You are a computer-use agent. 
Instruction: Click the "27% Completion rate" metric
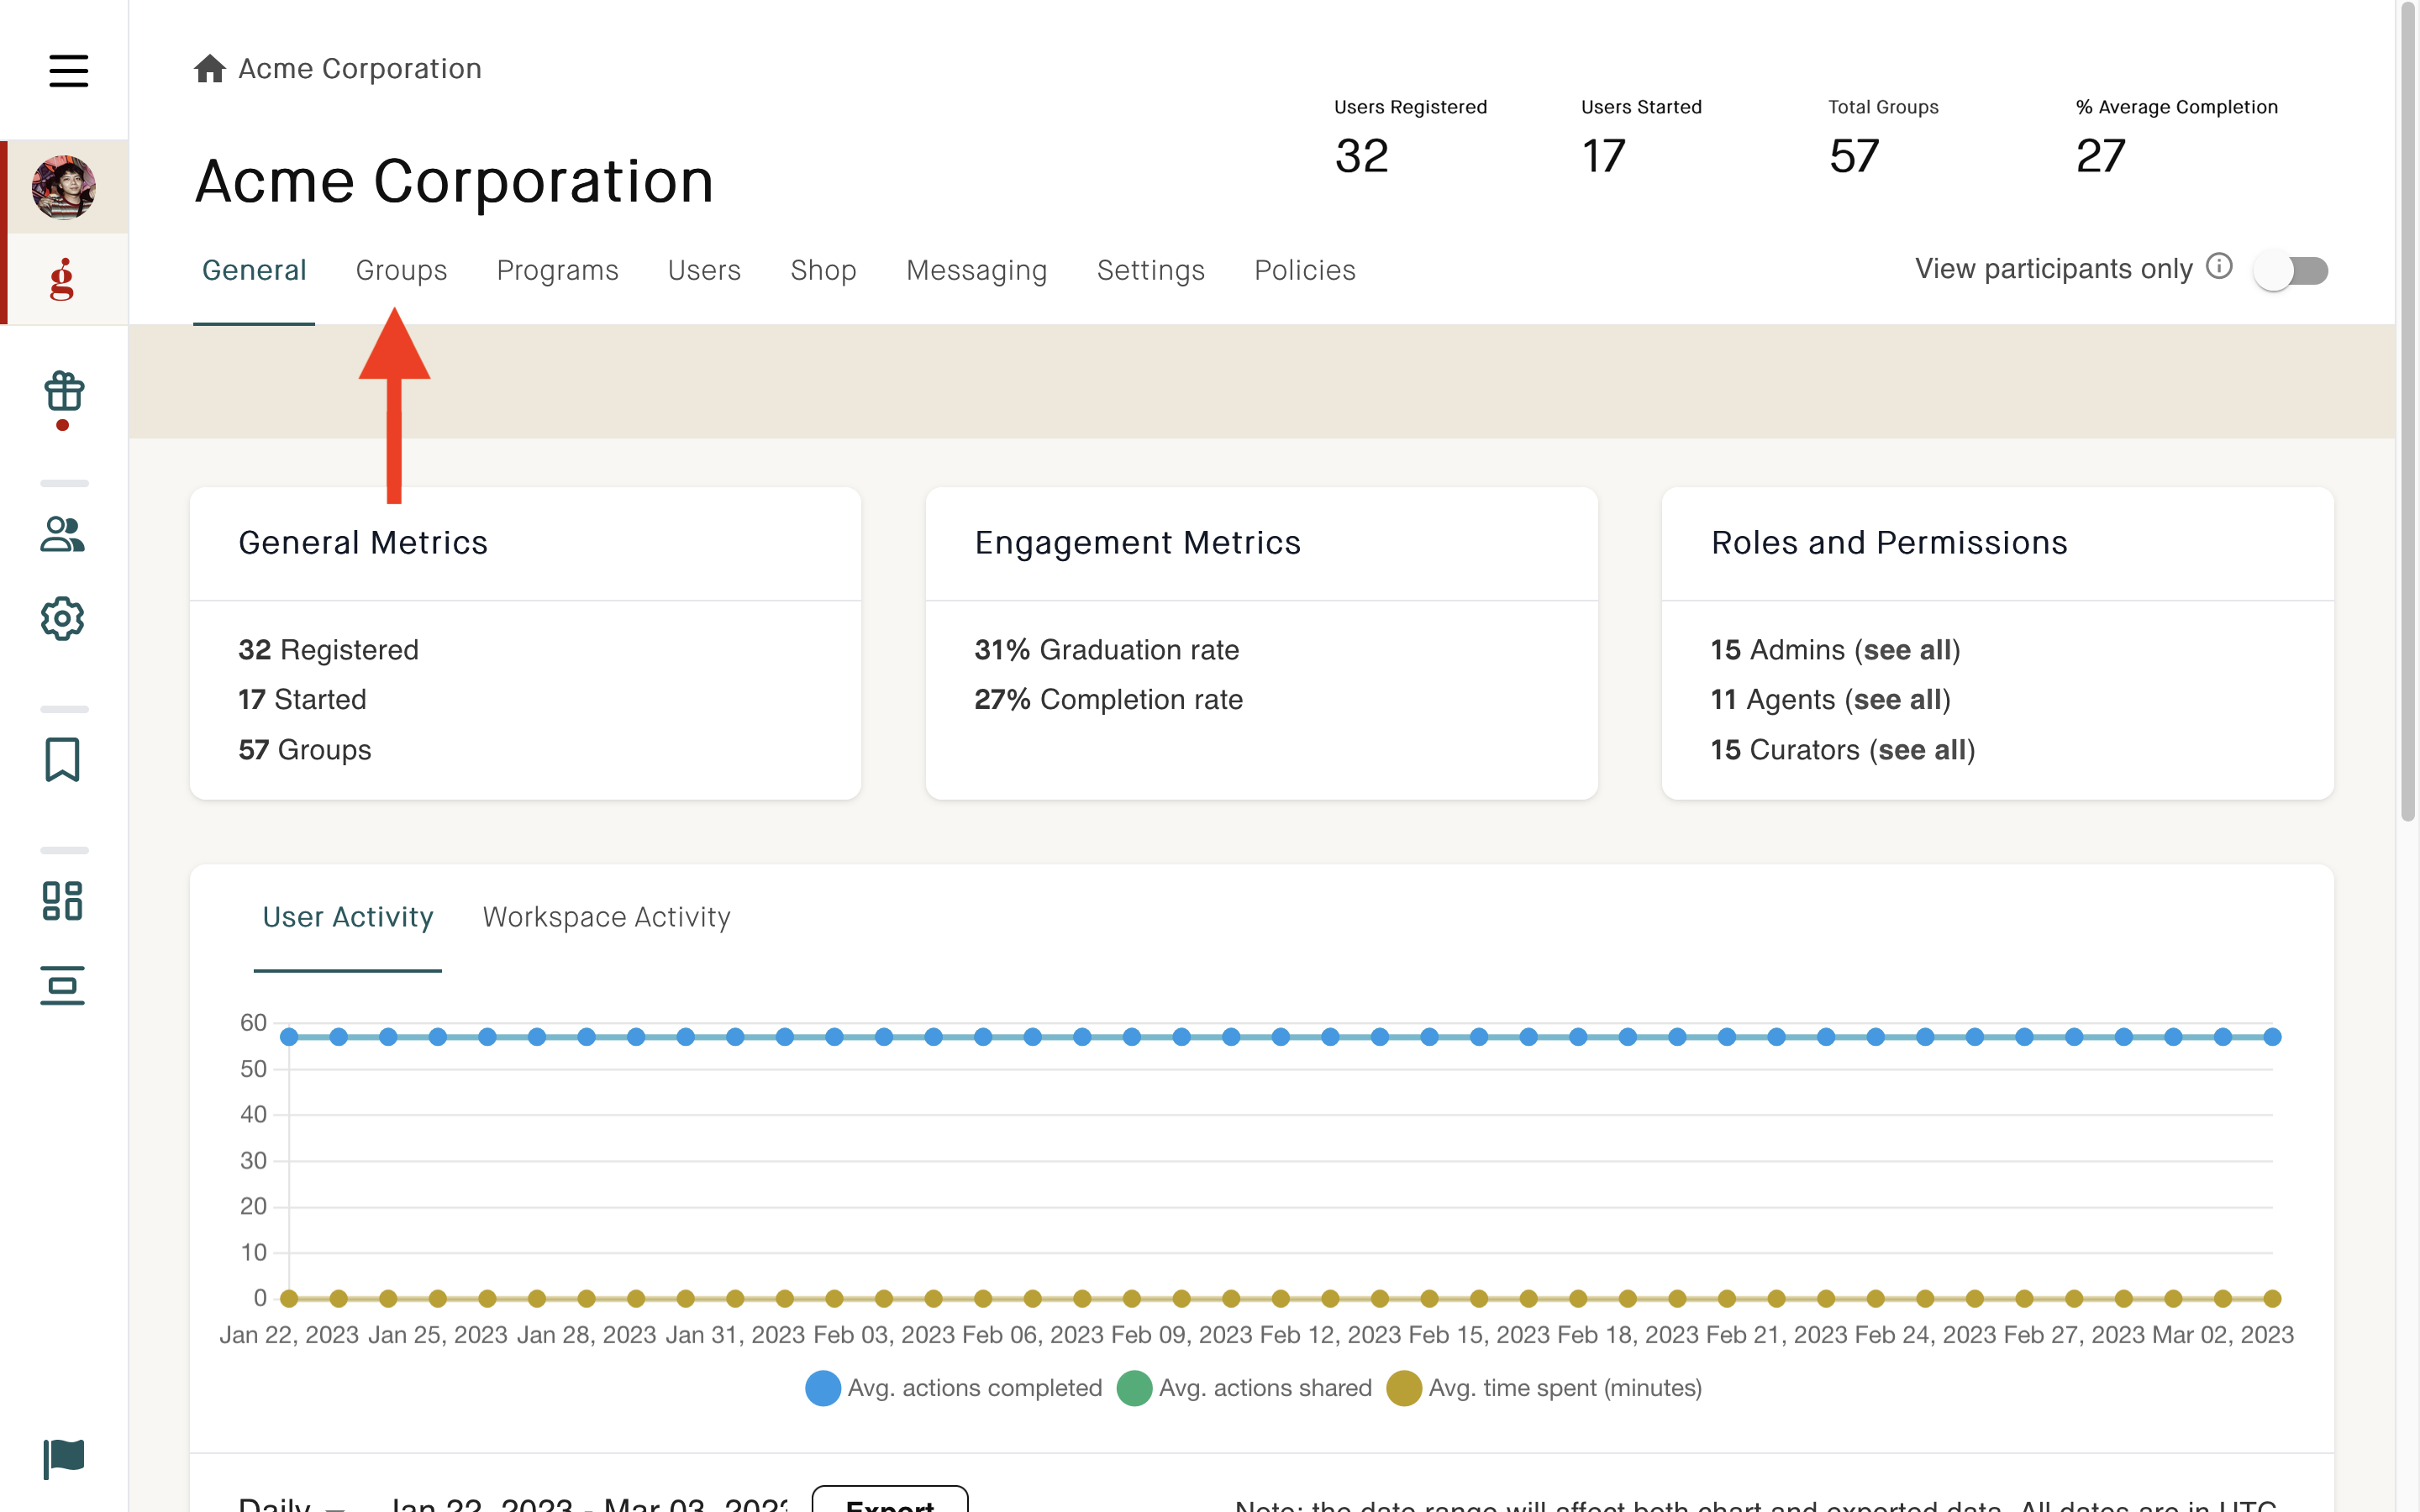pos(1109,700)
